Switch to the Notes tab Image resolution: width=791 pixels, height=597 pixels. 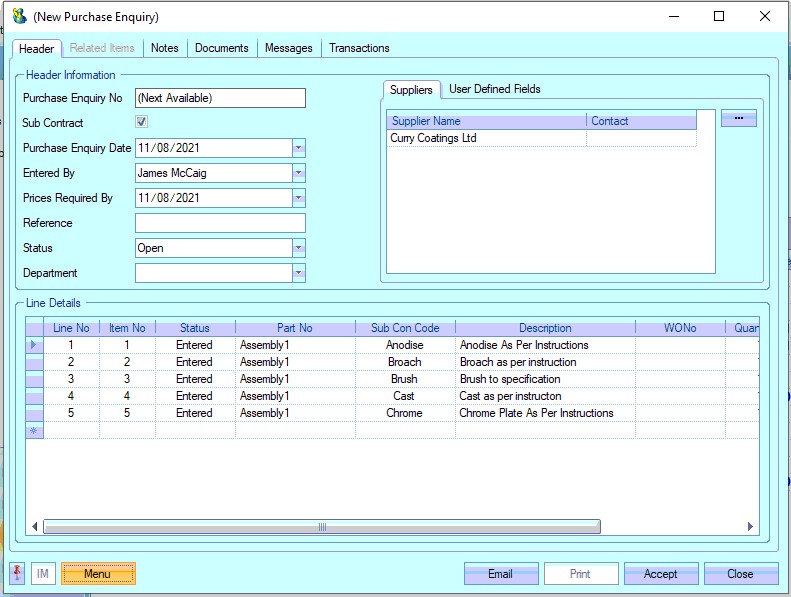(165, 48)
